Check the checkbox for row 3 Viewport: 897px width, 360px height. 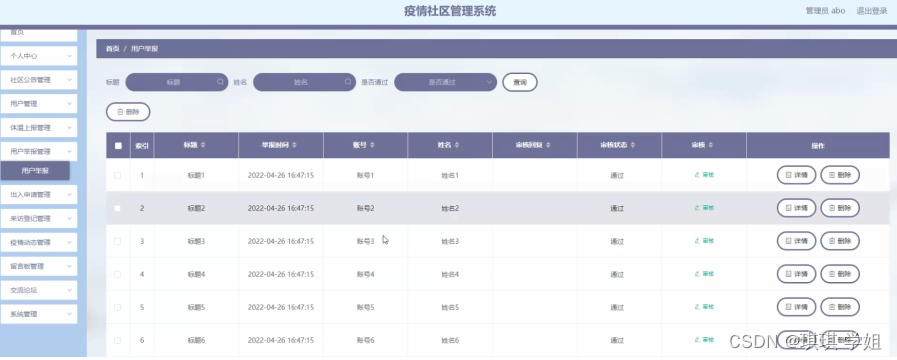[x=117, y=241]
